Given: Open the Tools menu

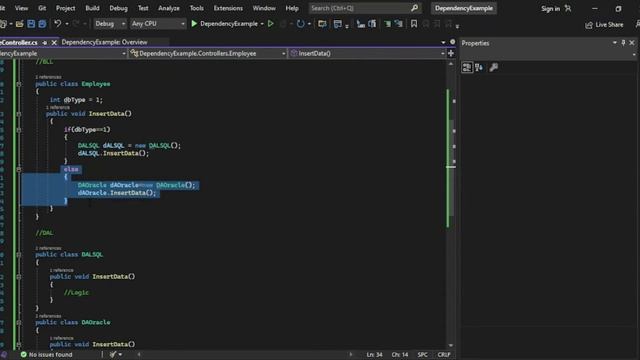Looking at the screenshot, I should [x=196, y=8].
